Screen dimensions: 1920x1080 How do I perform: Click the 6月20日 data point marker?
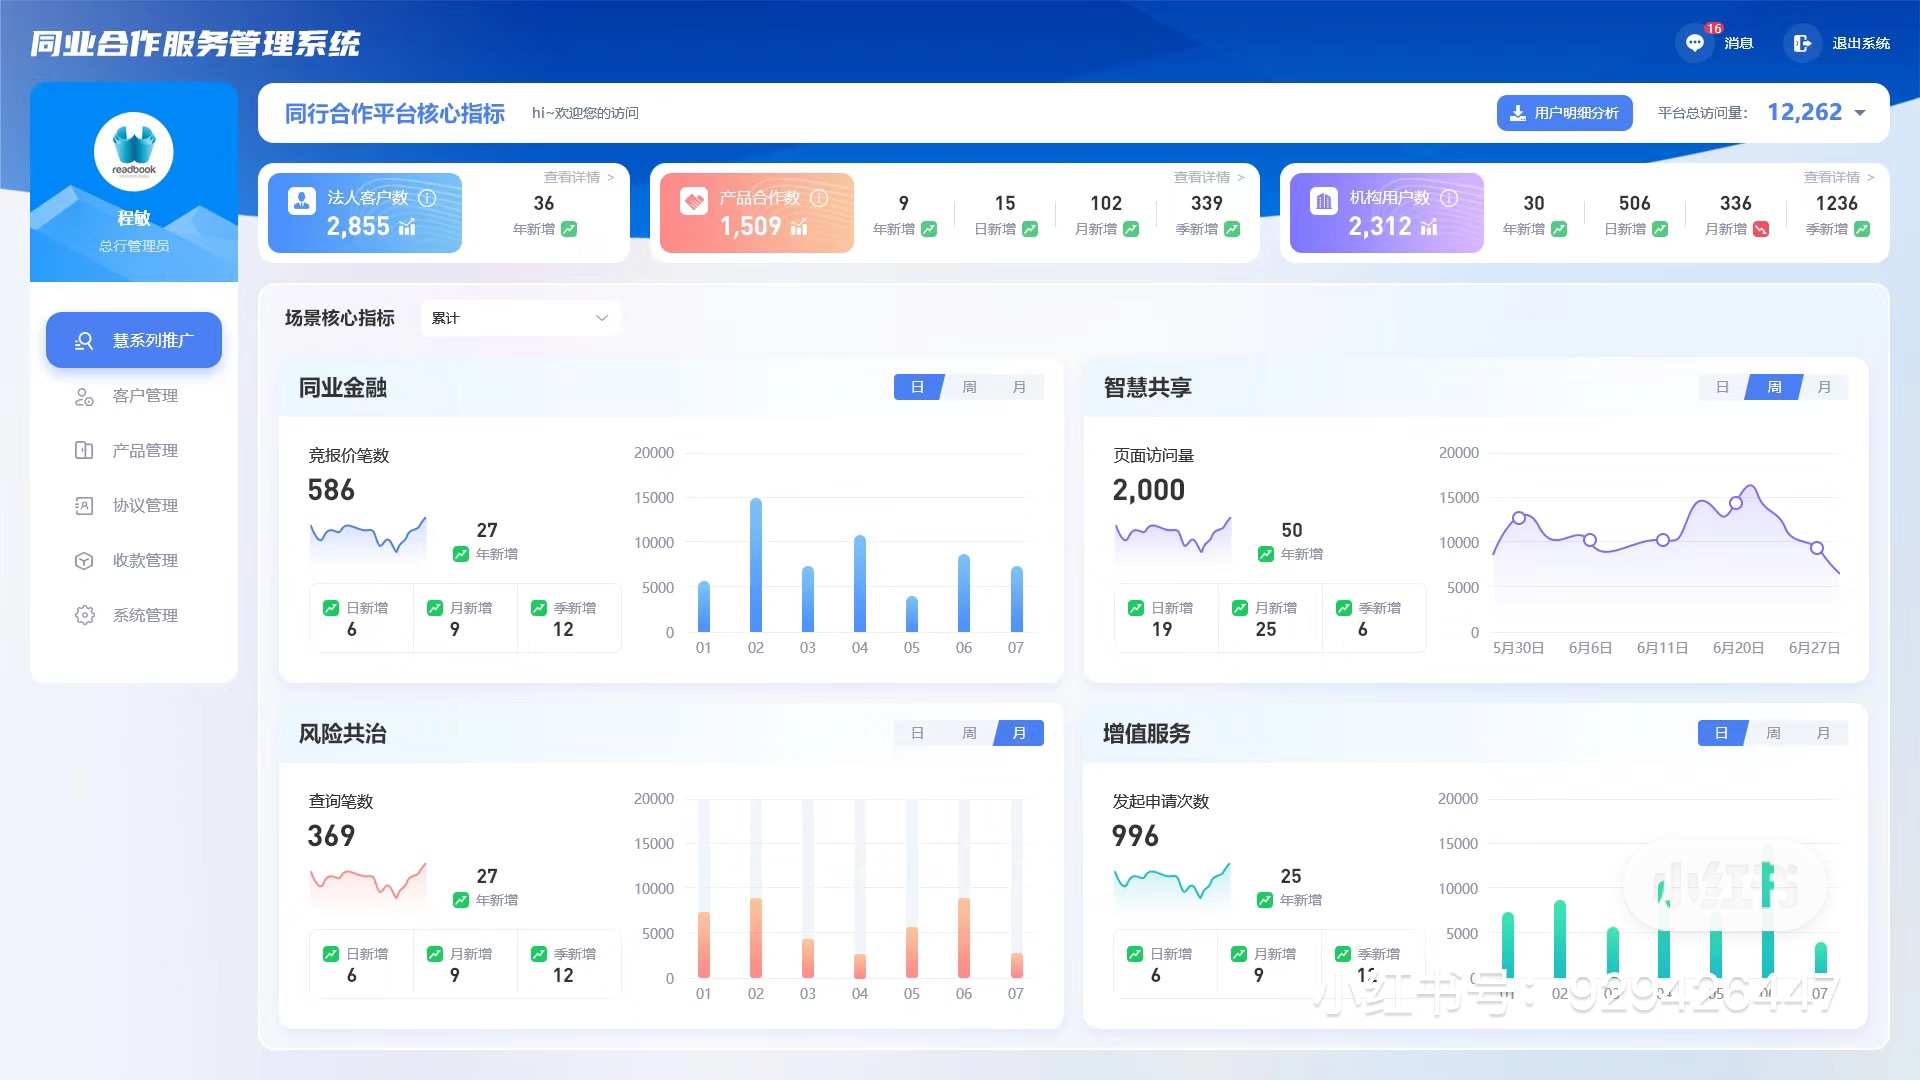[x=1736, y=503]
